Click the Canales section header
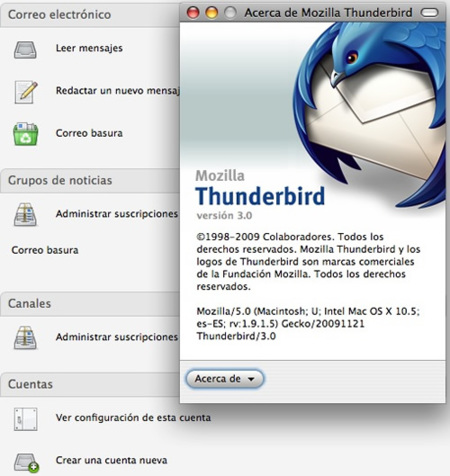The width and height of the screenshot is (450, 476). (x=90, y=304)
